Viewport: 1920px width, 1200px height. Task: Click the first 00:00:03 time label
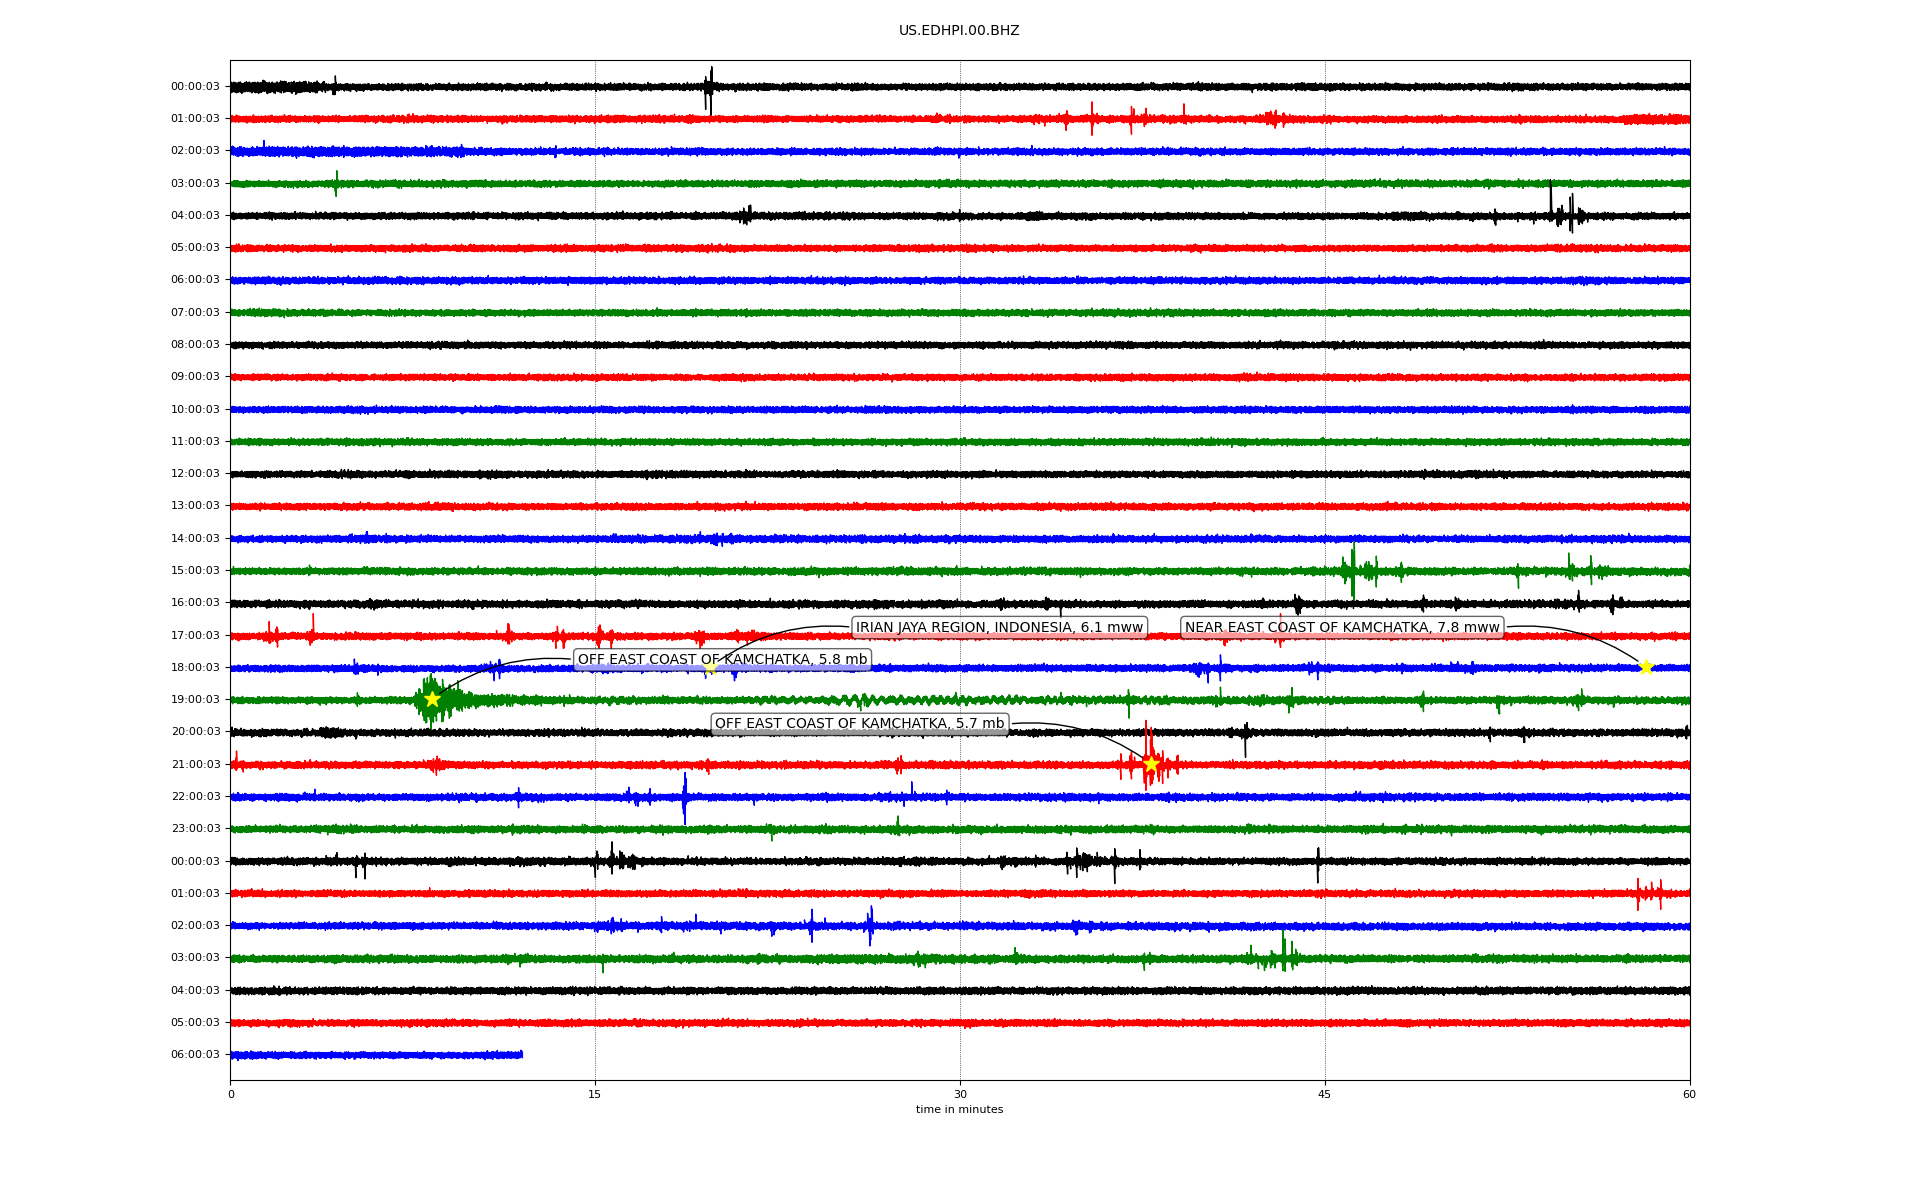click(195, 87)
